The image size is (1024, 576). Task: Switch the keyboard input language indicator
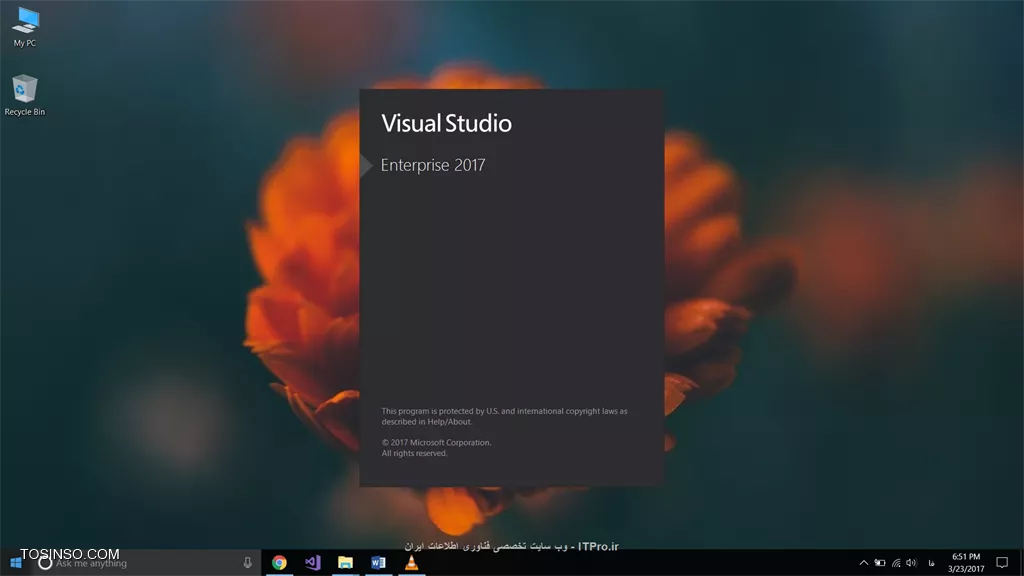(x=932, y=563)
